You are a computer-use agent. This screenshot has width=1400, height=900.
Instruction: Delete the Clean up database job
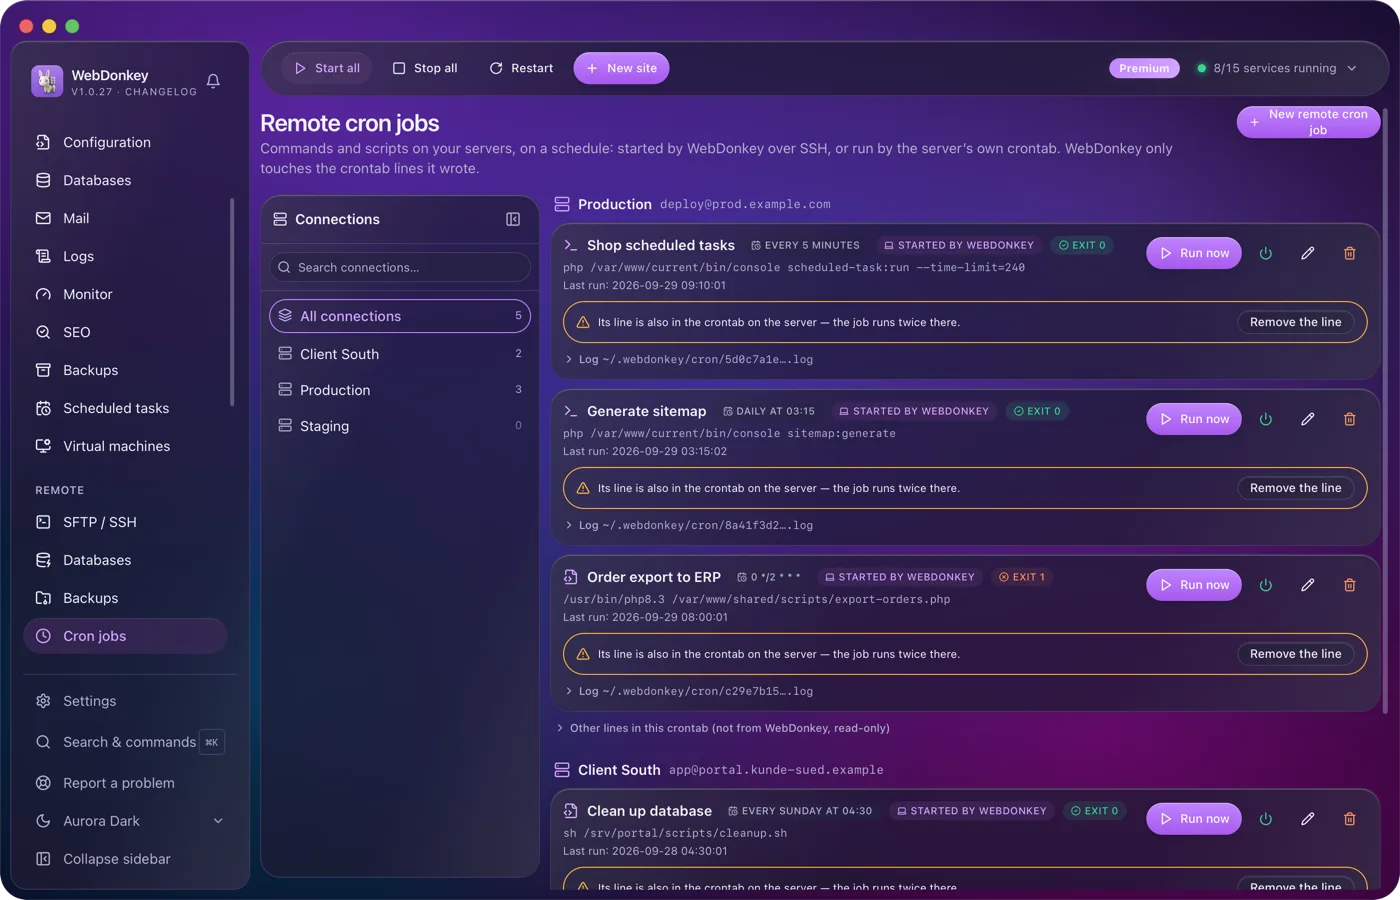tap(1349, 819)
